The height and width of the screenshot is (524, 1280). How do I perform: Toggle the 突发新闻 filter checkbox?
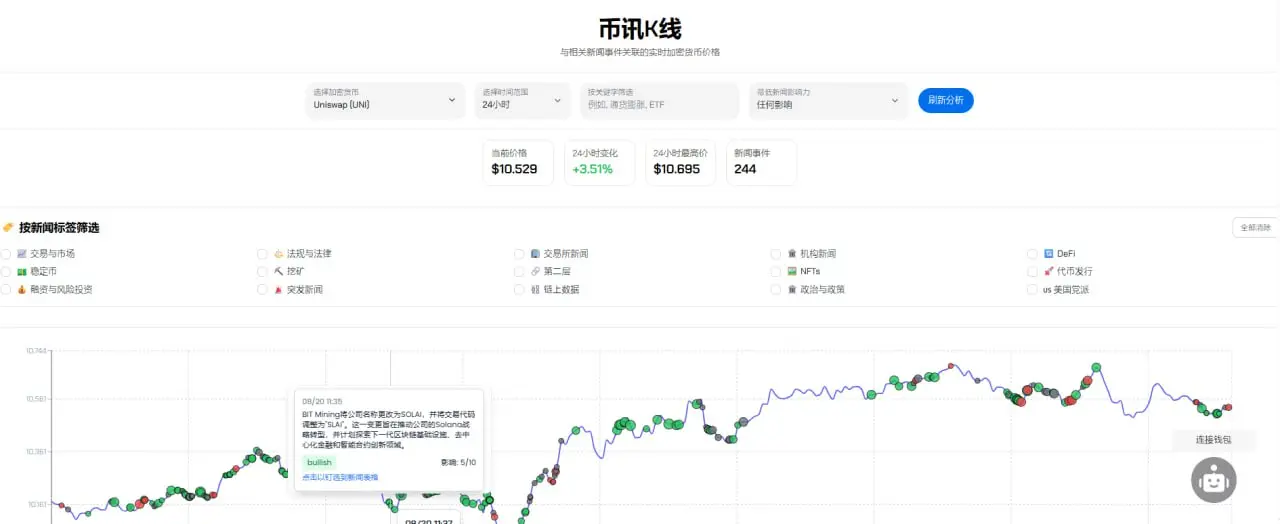click(x=263, y=290)
